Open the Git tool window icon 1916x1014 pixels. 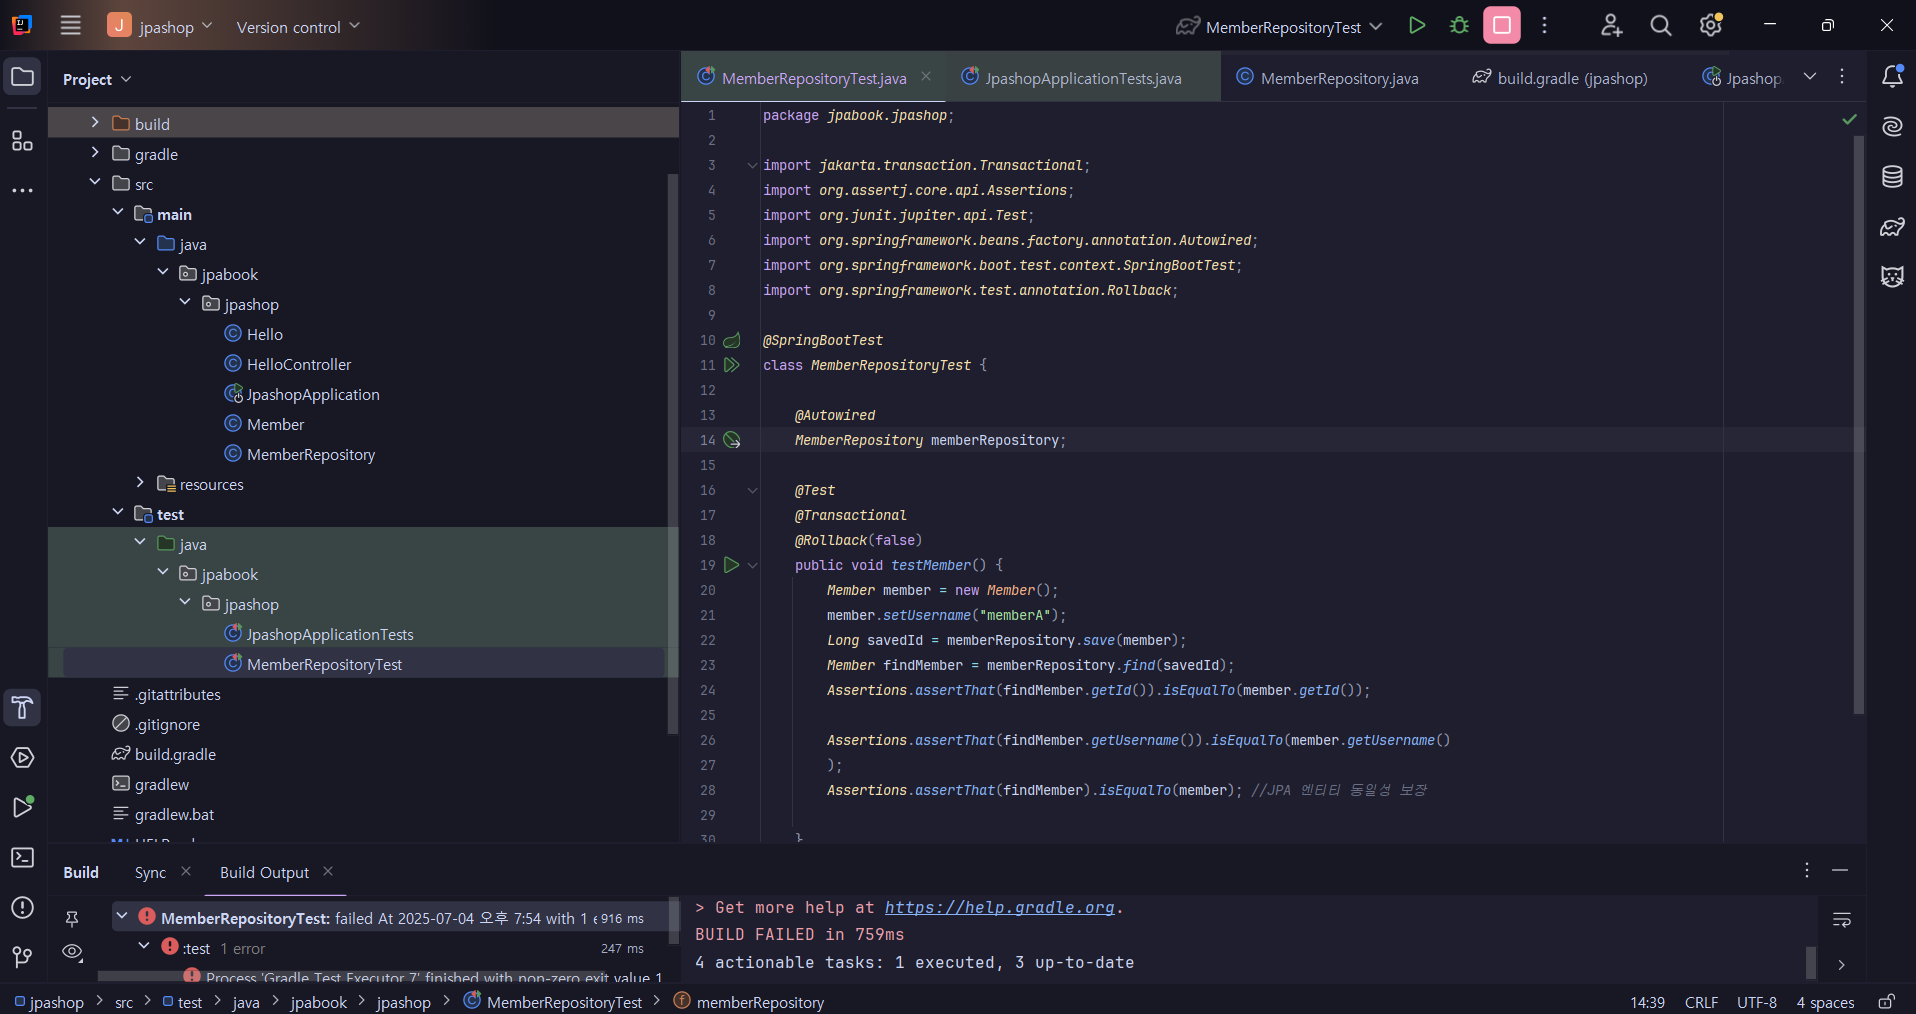[22, 957]
